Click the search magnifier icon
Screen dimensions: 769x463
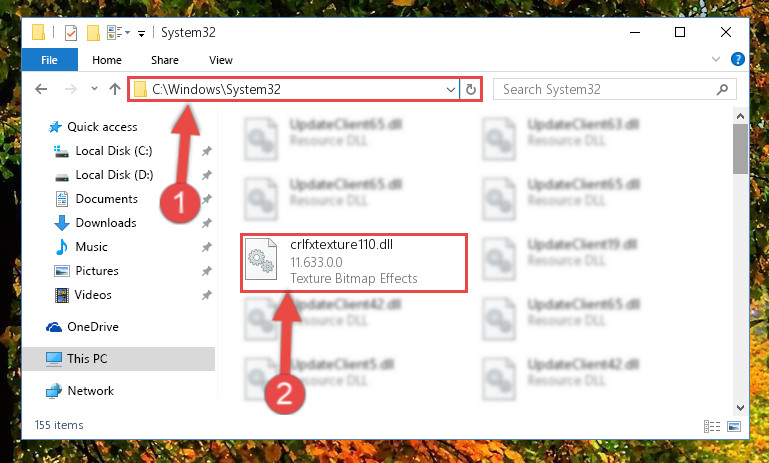(722, 89)
